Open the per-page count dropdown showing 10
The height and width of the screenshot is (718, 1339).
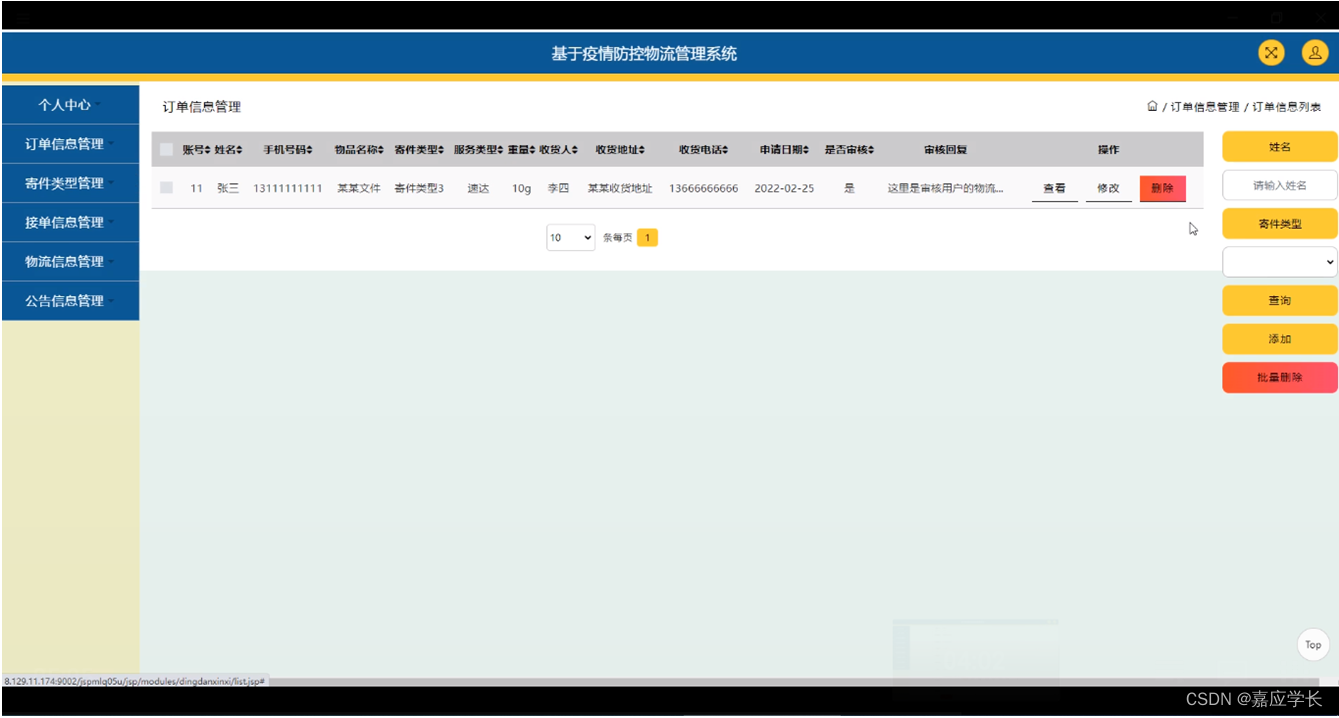tap(570, 237)
